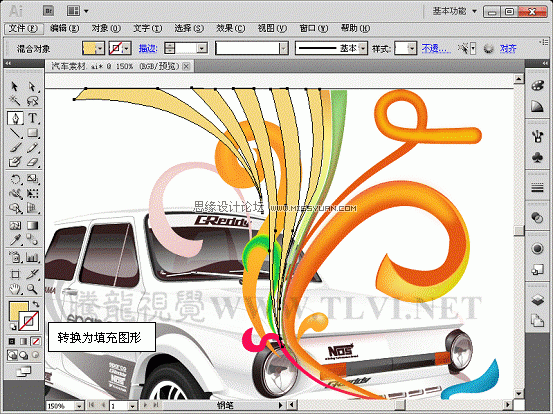Swap fill and stroke colors arrow
This screenshot has height=414, width=553.
[36, 304]
